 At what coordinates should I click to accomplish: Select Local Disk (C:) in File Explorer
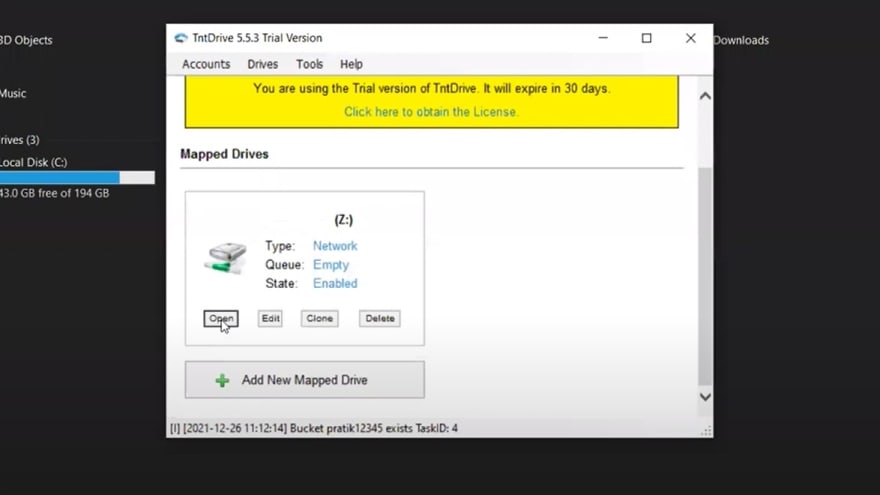pos(34,162)
